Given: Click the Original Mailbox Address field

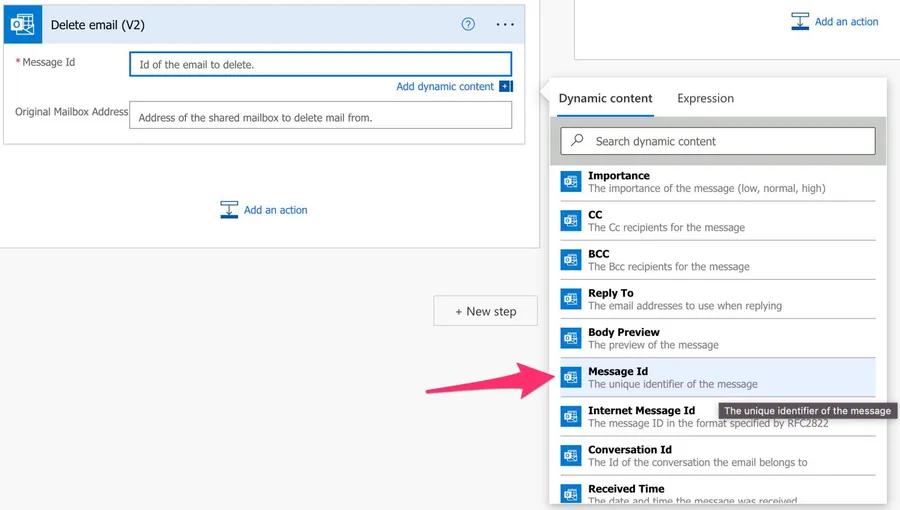Looking at the screenshot, I should [x=320, y=116].
